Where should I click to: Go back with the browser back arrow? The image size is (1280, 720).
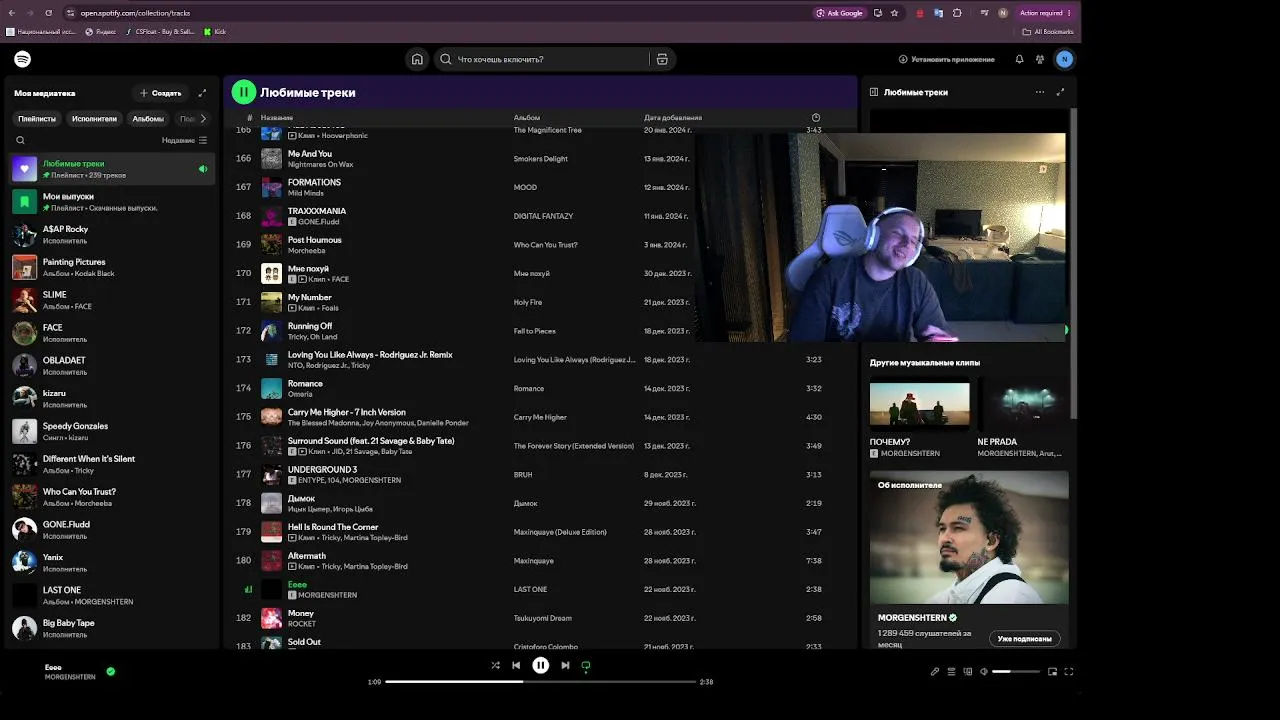pos(11,13)
